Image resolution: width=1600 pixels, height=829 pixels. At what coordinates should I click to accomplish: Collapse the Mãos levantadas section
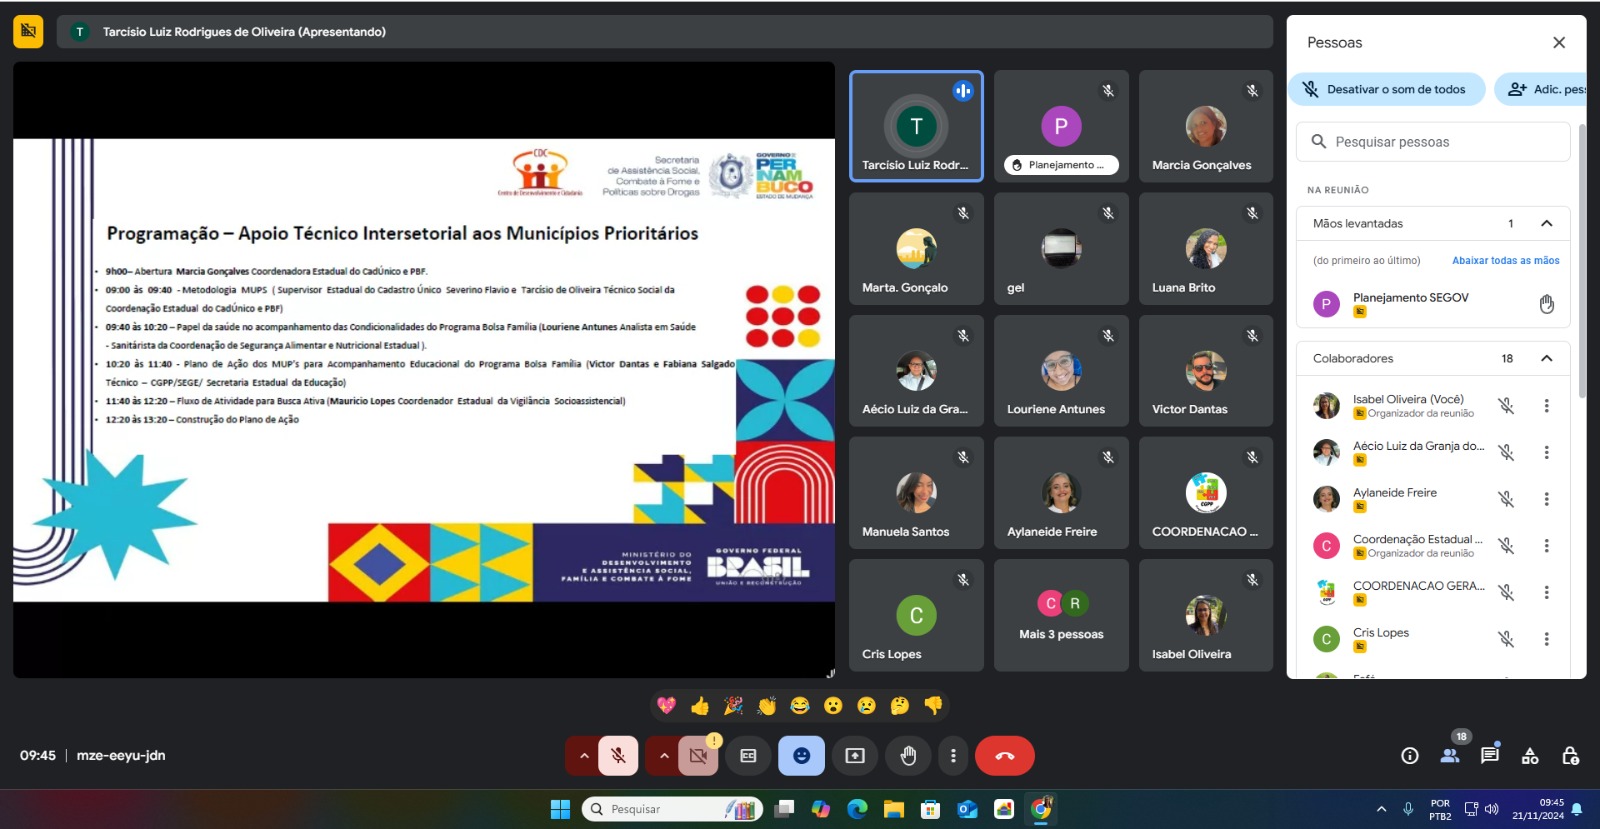coord(1546,223)
